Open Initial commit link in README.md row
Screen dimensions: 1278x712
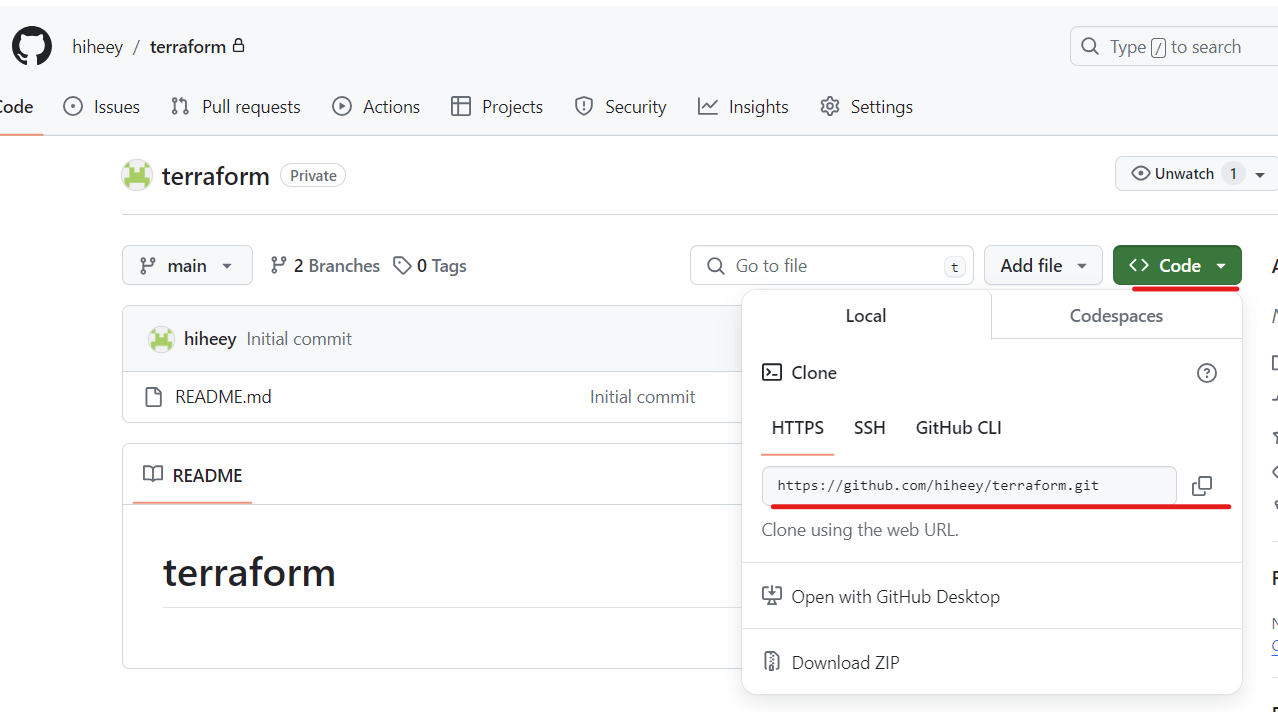[642, 397]
